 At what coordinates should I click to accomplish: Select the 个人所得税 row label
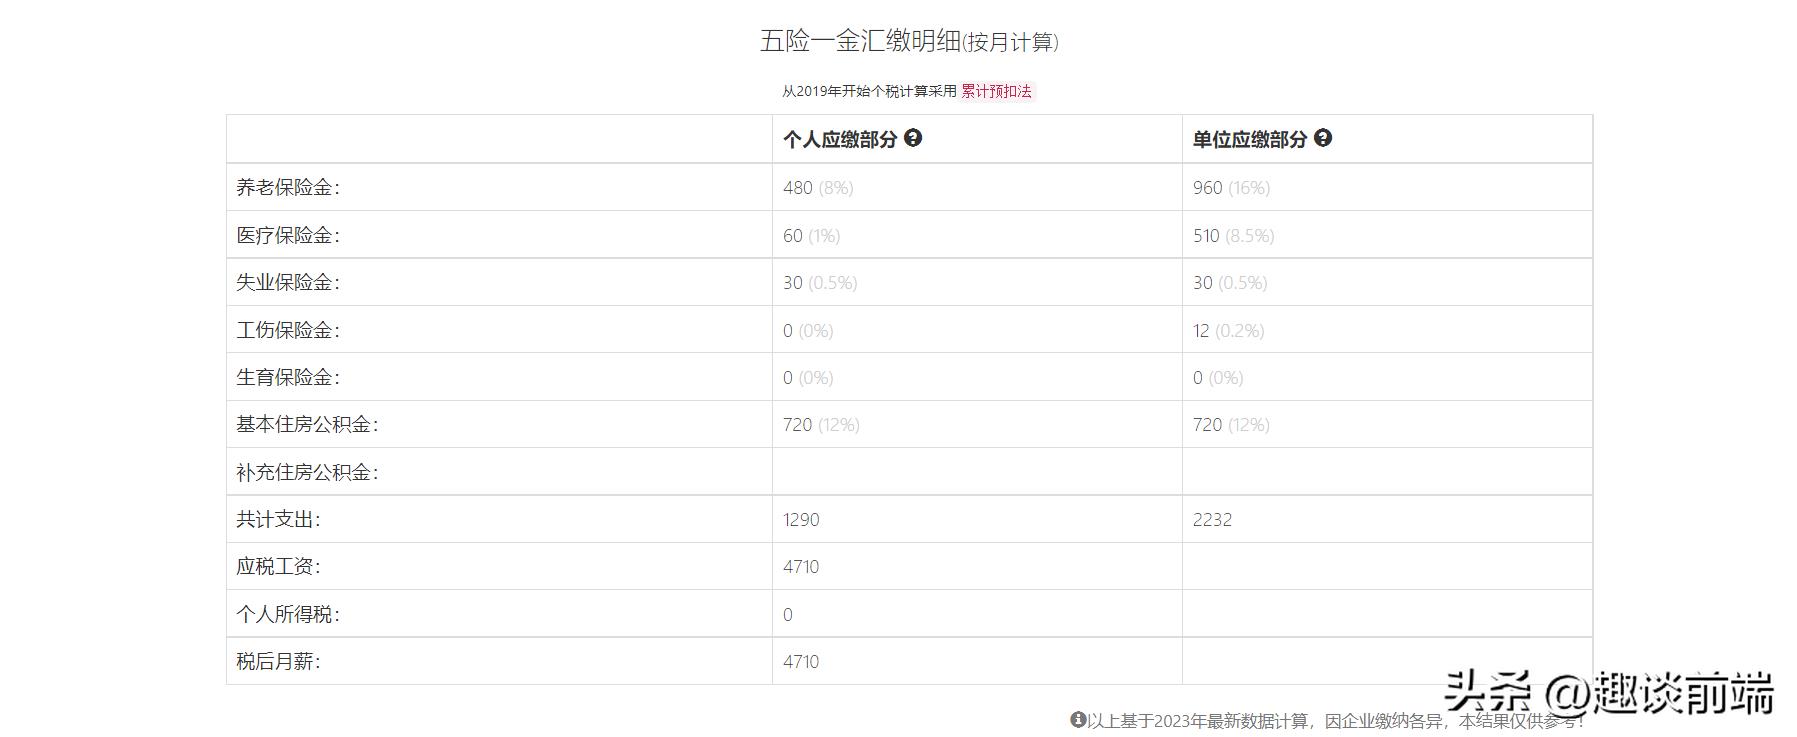(288, 614)
